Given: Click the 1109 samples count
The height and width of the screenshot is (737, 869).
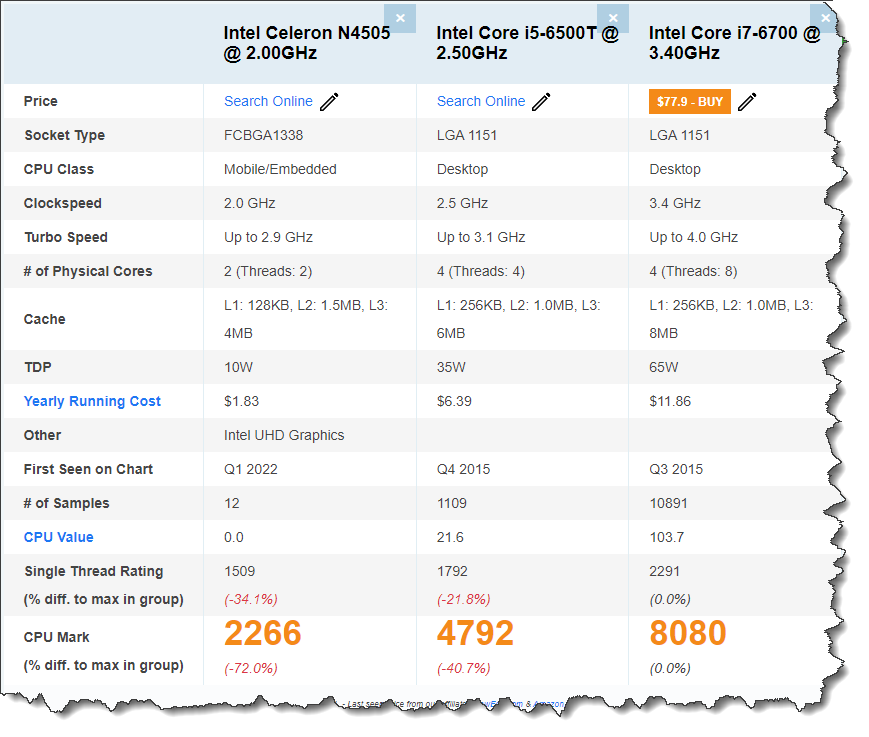Looking at the screenshot, I should (x=452, y=503).
